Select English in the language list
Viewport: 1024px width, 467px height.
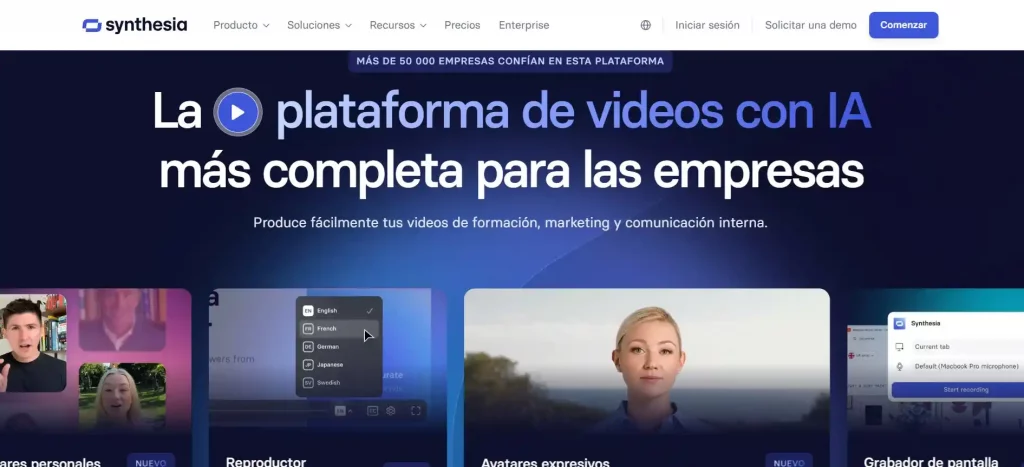click(339, 311)
